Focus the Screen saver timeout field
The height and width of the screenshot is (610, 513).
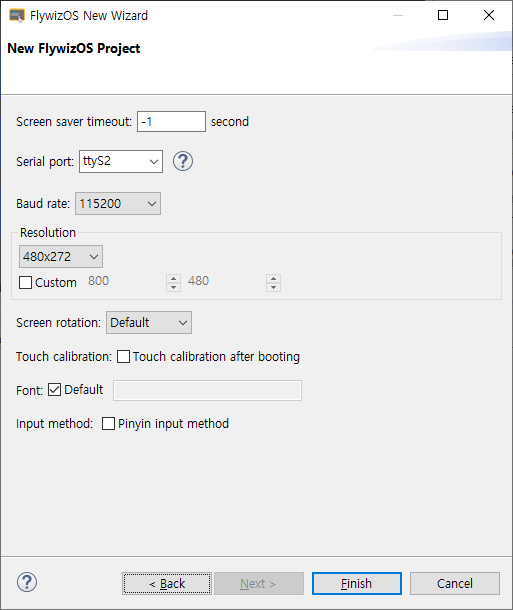tap(172, 121)
